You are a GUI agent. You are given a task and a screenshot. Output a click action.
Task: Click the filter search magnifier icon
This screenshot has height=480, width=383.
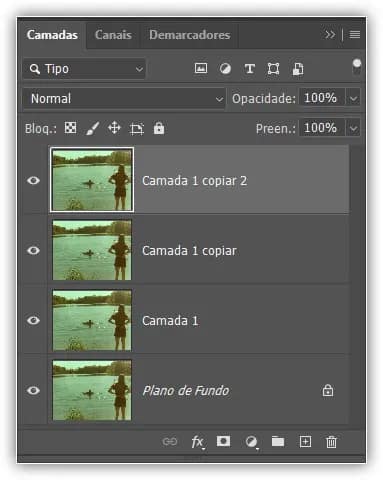point(35,69)
